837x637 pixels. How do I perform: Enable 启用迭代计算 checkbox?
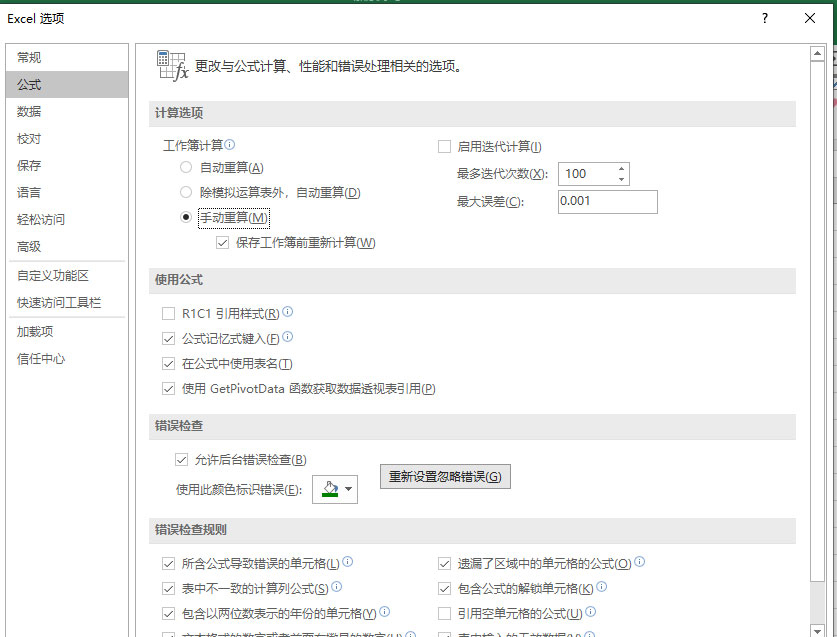(x=444, y=146)
